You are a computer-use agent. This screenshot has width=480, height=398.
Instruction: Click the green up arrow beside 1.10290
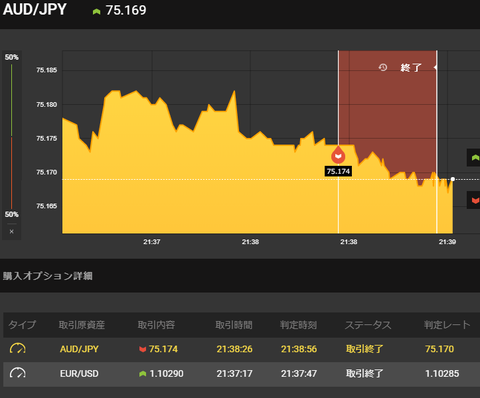(143, 374)
